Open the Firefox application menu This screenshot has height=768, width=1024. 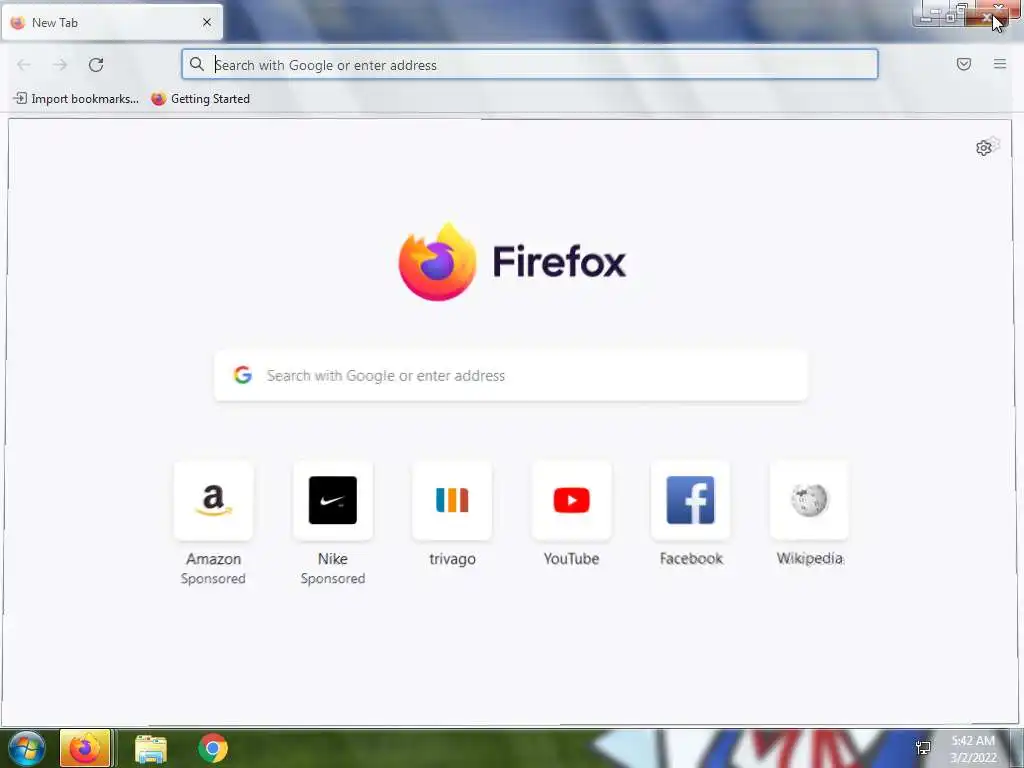(x=999, y=64)
